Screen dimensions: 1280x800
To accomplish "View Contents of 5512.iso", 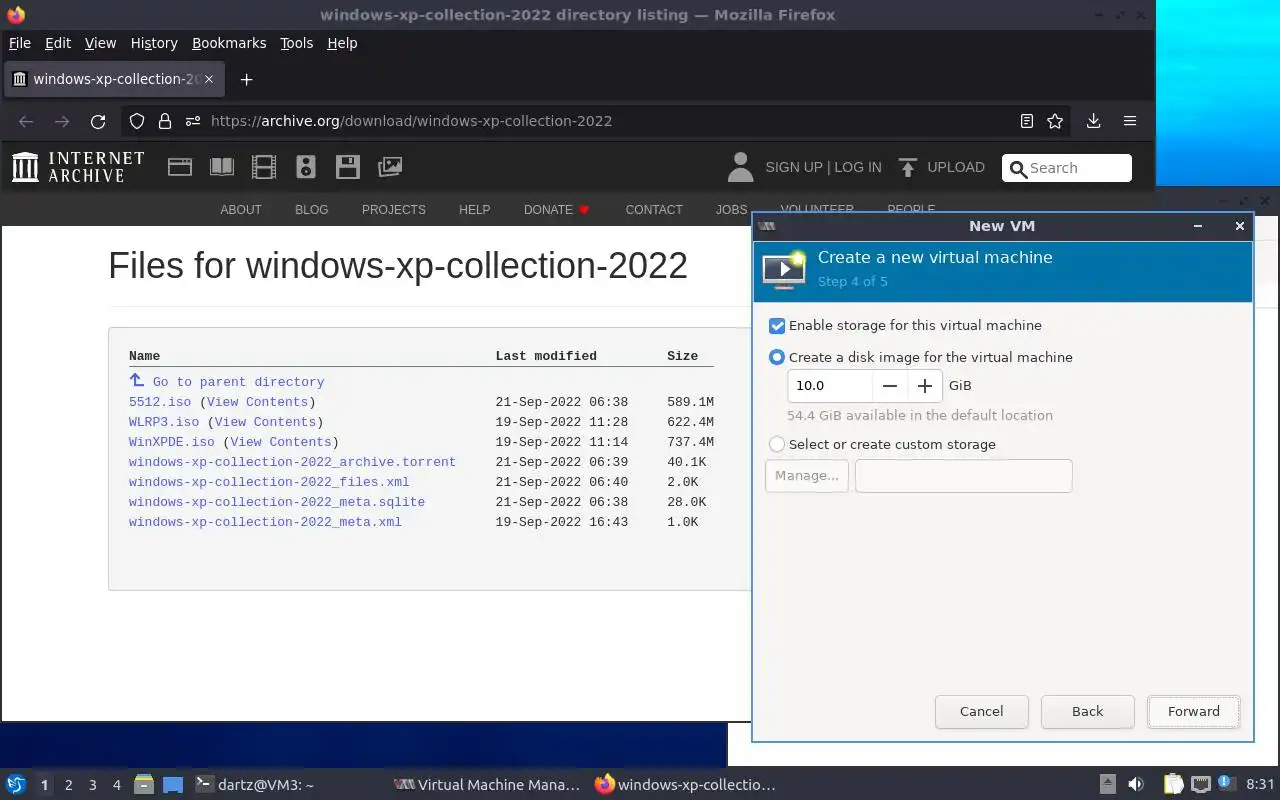I will [x=257, y=402].
